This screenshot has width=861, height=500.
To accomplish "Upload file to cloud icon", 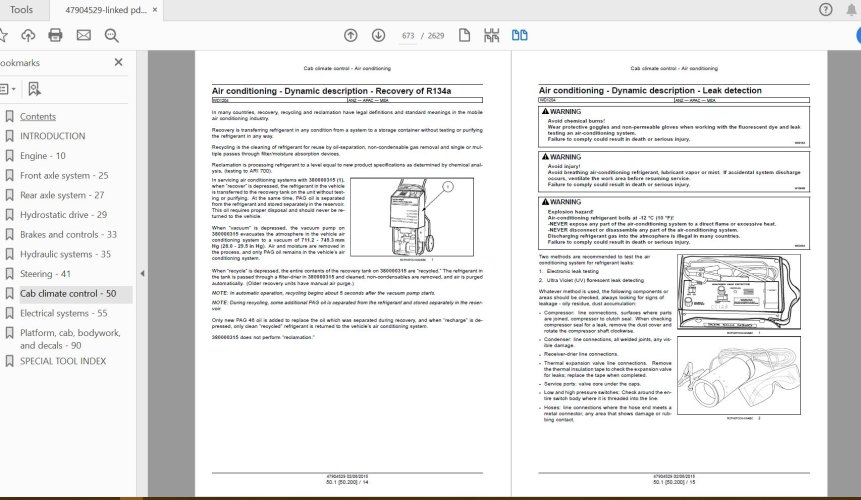I will tap(28, 36).
